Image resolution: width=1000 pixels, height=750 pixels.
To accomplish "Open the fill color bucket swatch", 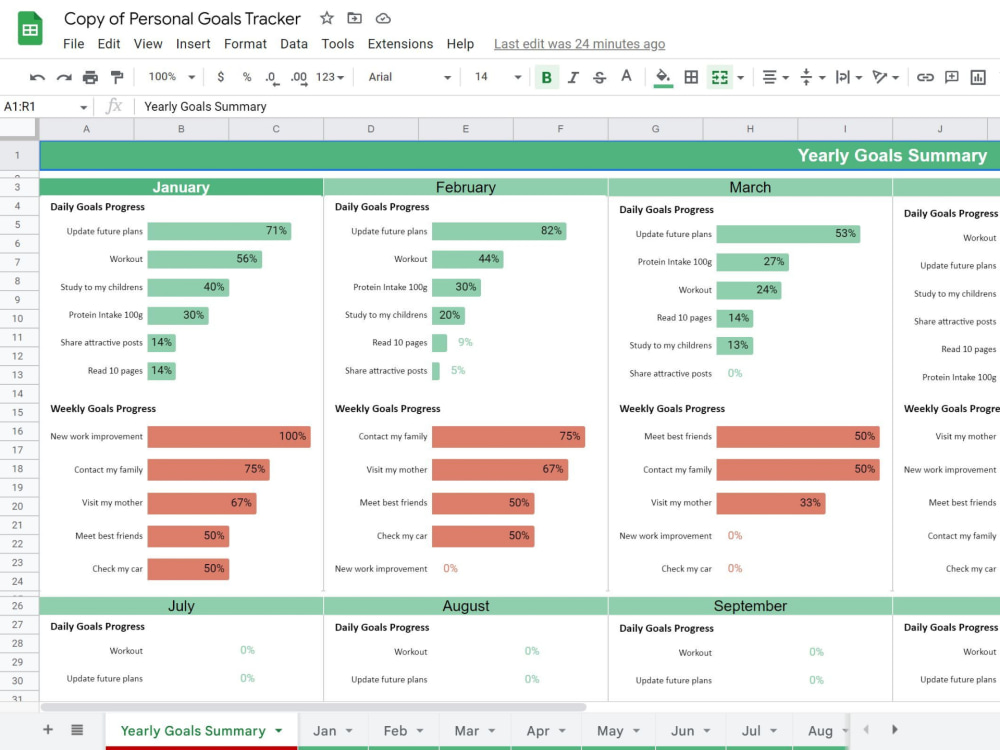I will click(x=663, y=78).
